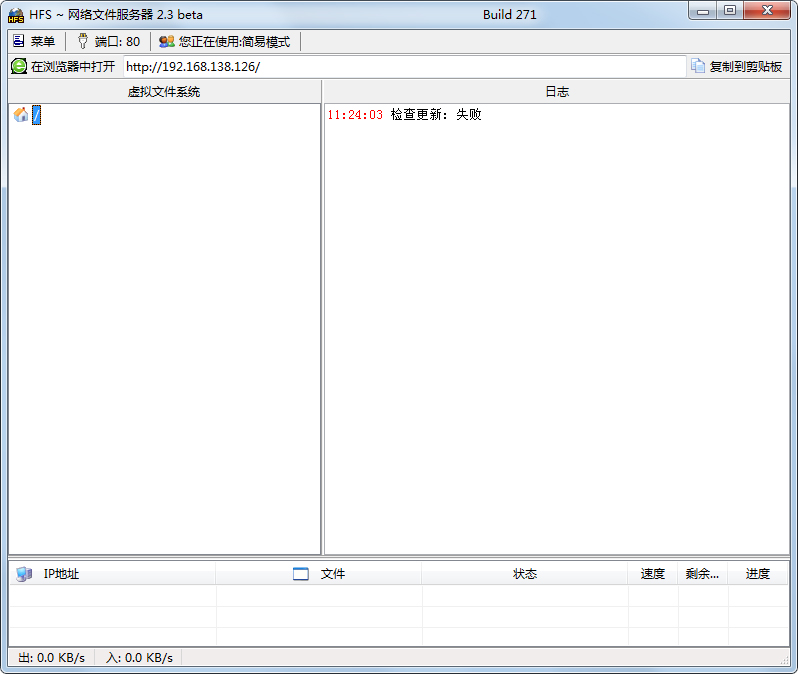This screenshot has width=798, height=674.
Task: Click the 进度 column header
Action: (x=758, y=574)
